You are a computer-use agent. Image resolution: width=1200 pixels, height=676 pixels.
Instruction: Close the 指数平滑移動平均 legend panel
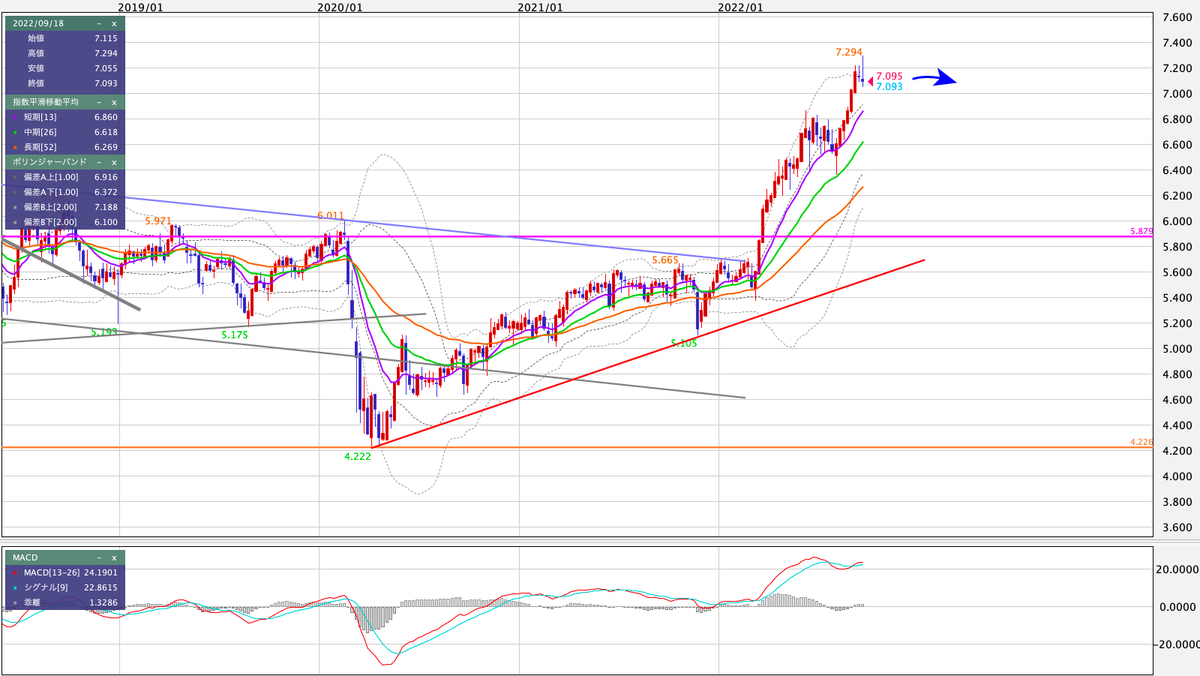pos(113,102)
